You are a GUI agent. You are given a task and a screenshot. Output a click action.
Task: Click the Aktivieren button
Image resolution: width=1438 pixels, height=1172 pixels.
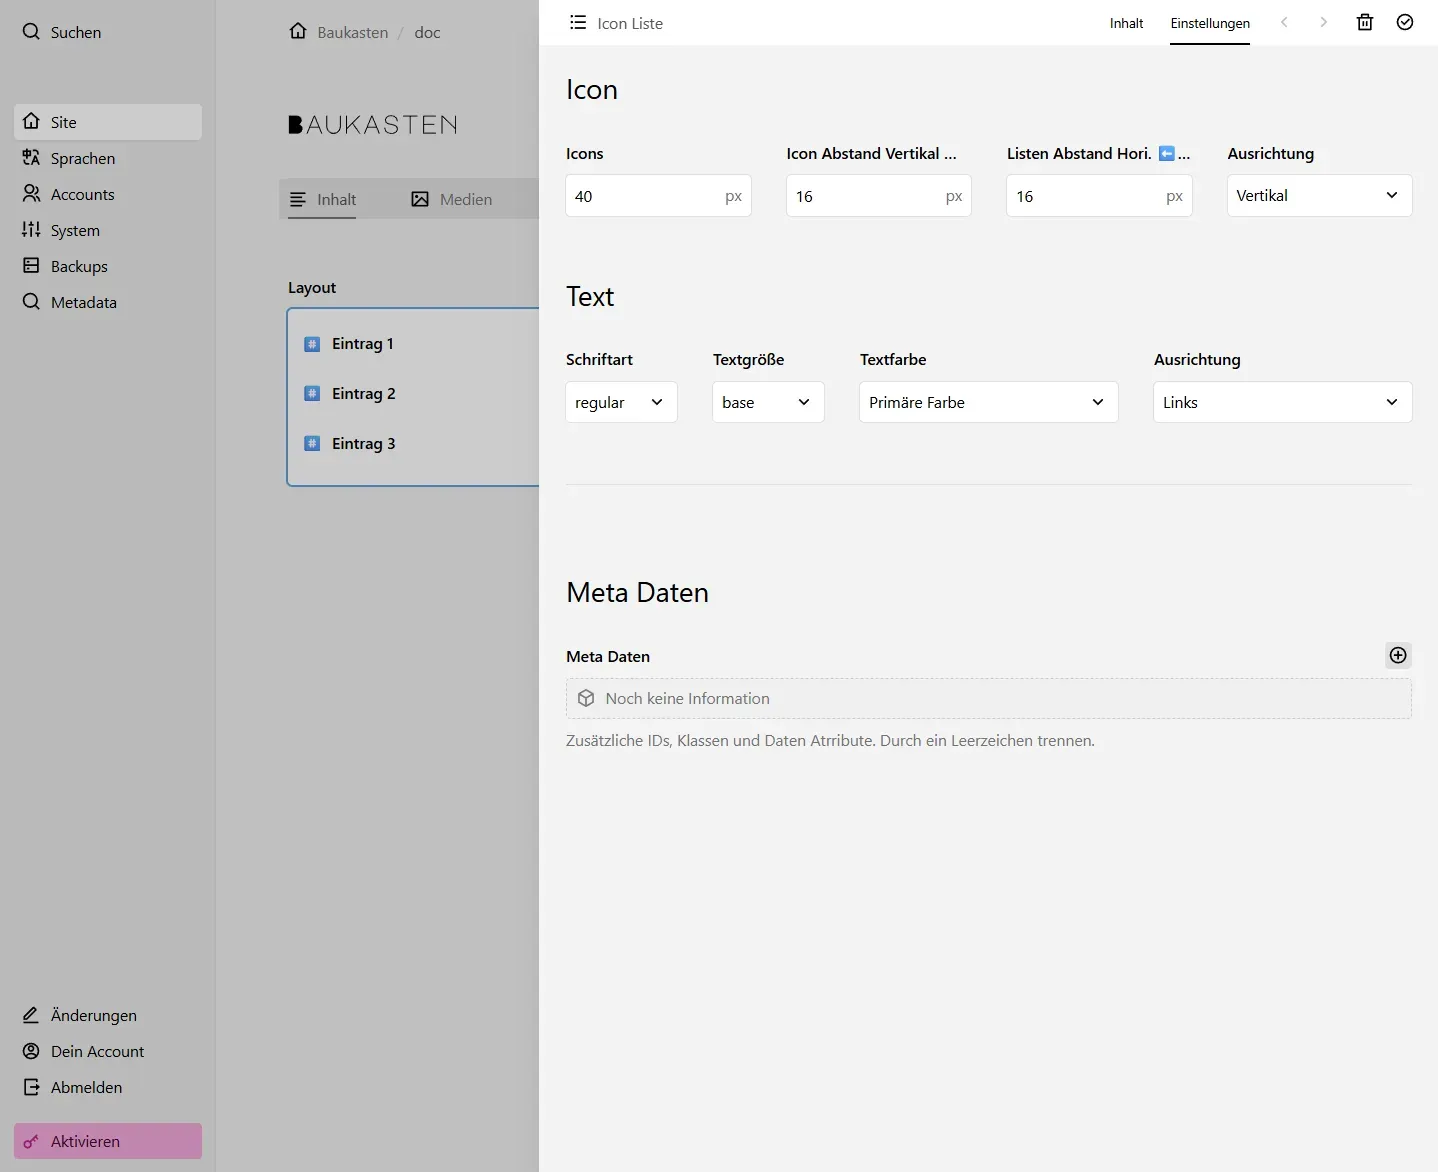pos(106,1141)
